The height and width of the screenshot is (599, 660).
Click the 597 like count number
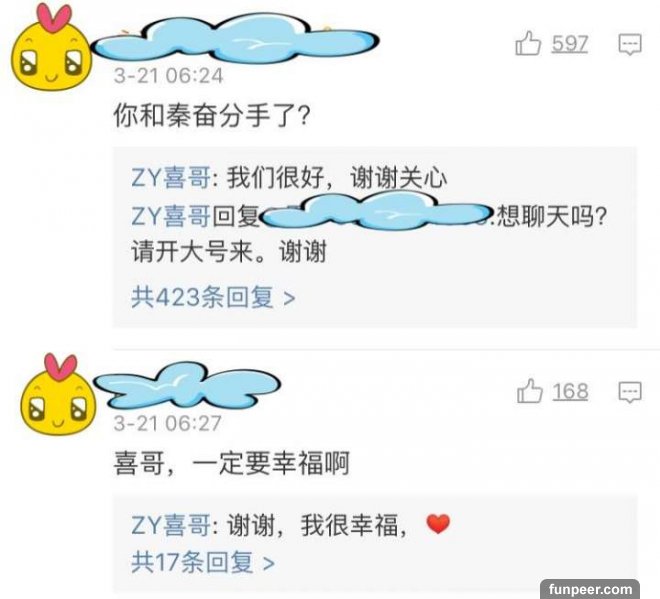570,43
